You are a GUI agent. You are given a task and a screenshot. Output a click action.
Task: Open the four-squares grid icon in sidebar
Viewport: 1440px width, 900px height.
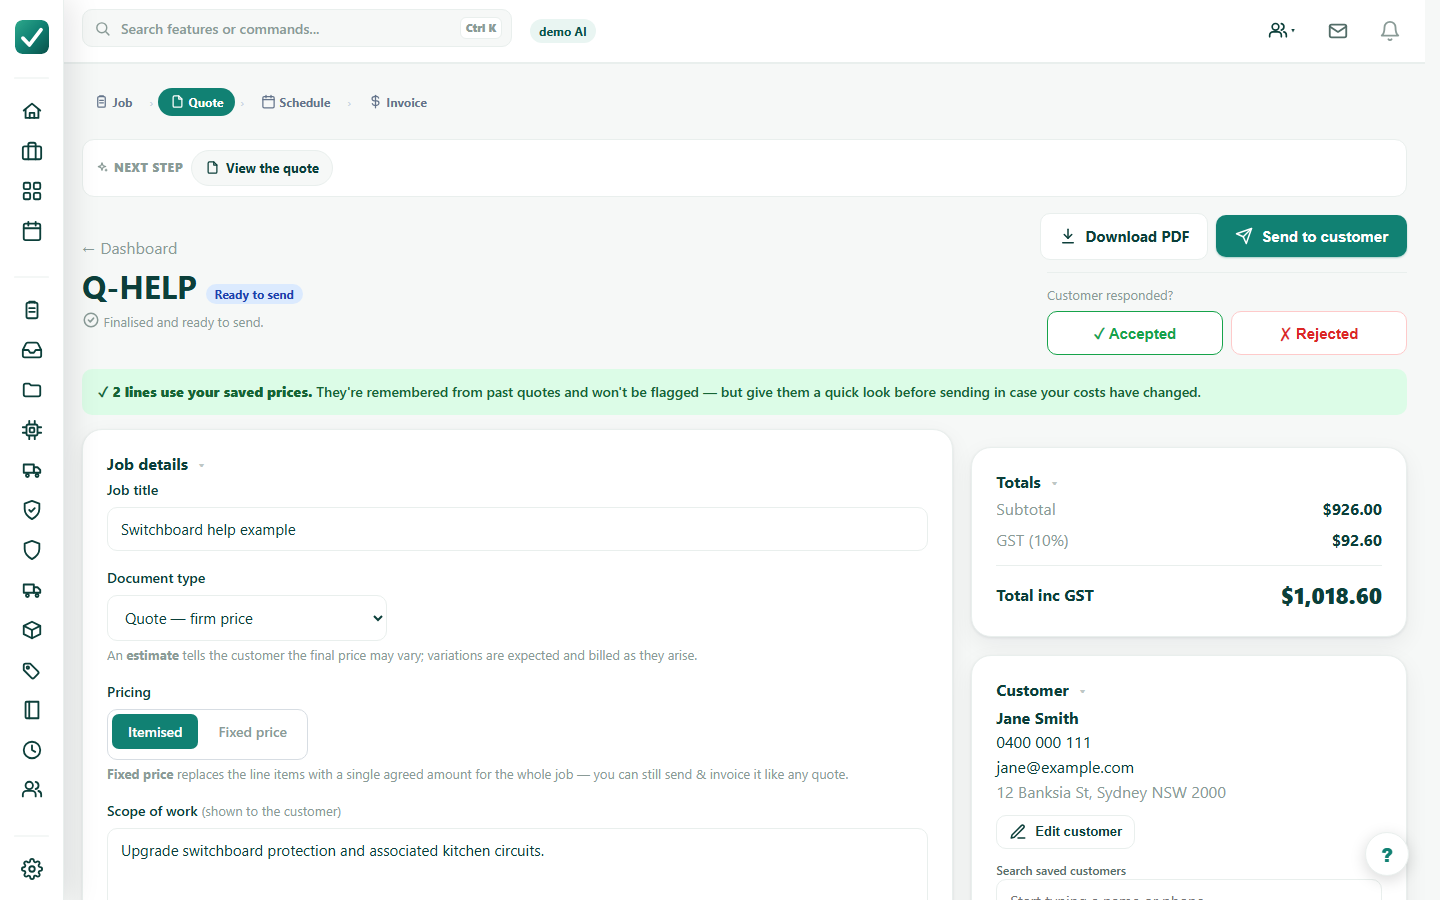click(x=32, y=191)
